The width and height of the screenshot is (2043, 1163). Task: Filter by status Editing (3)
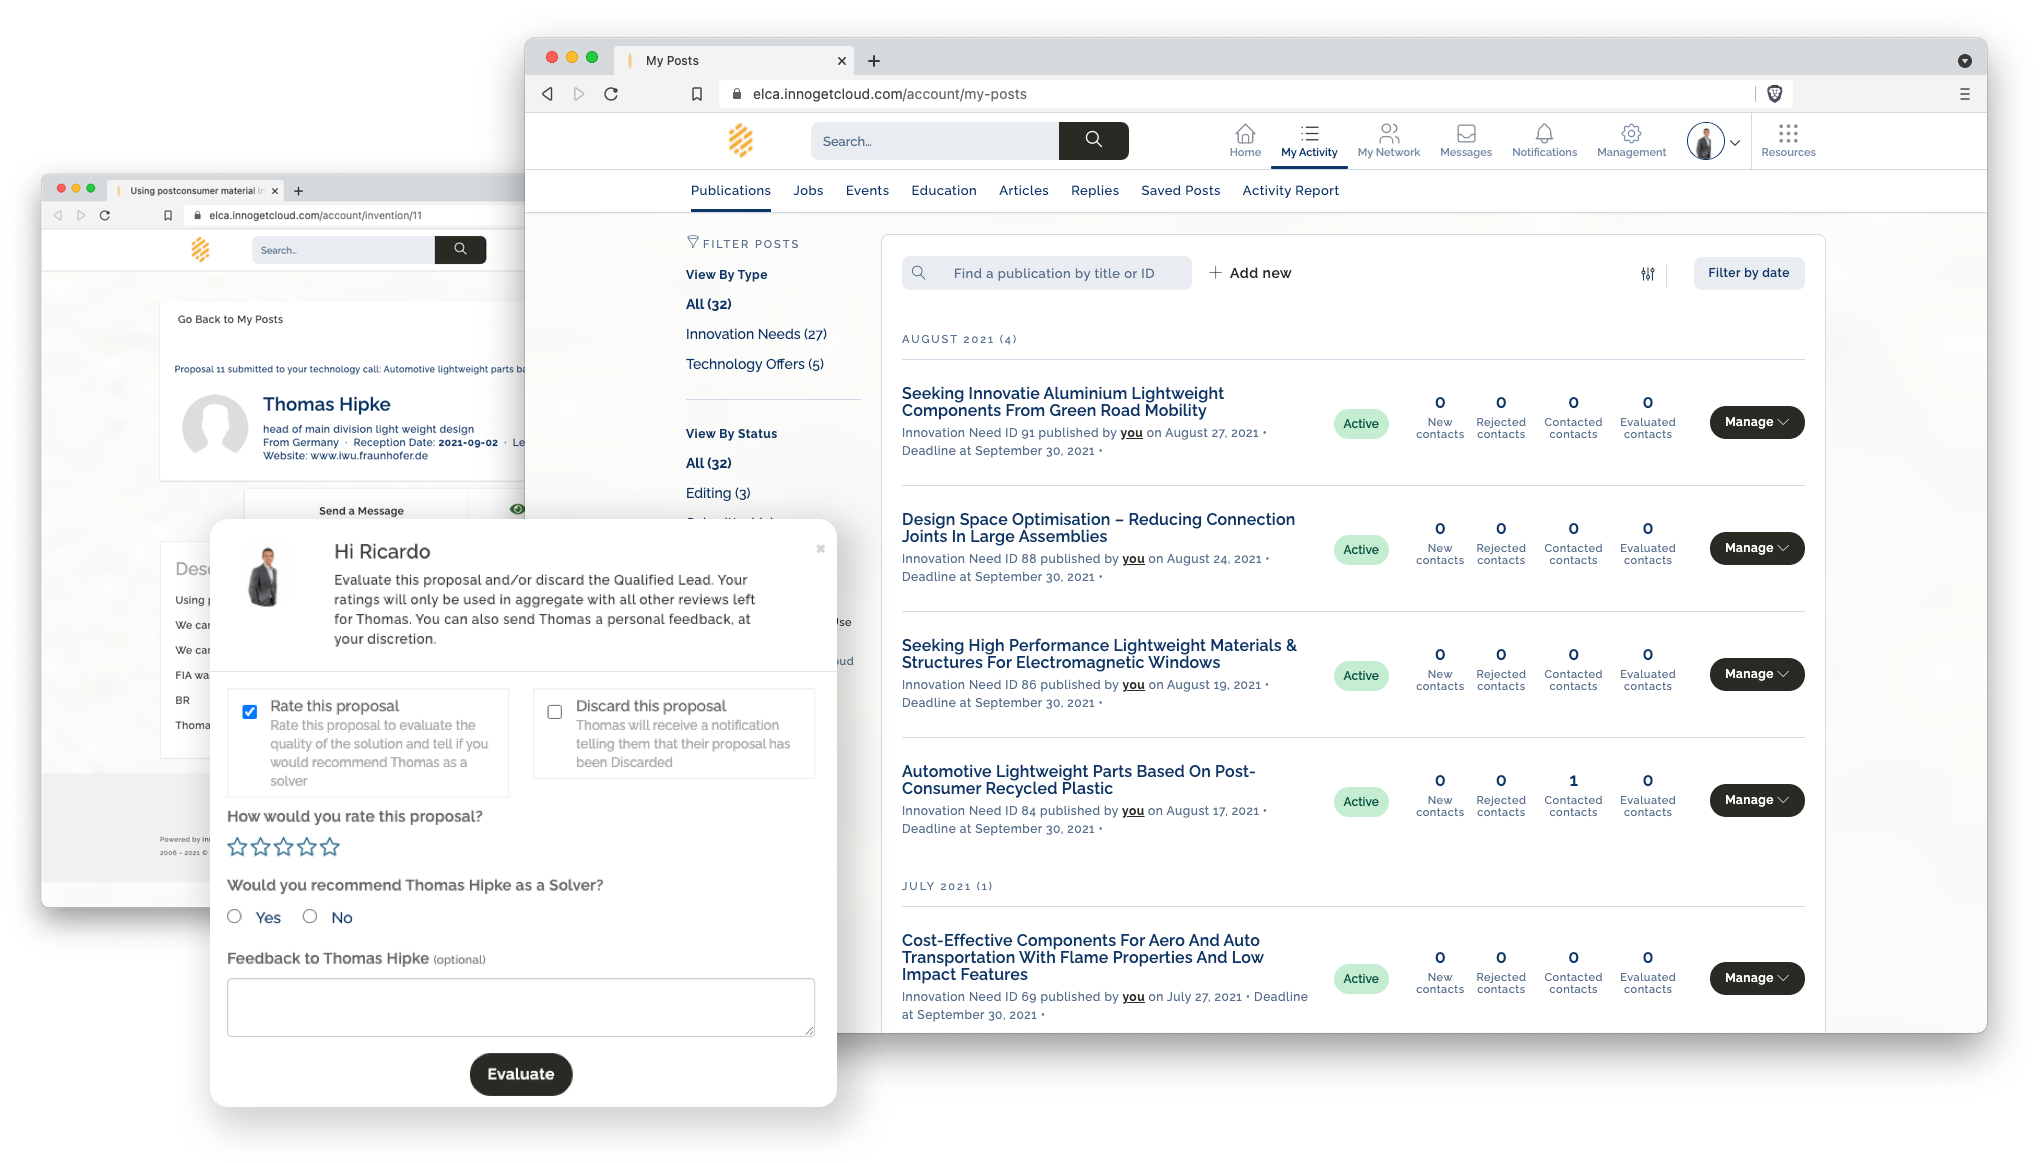coord(718,493)
